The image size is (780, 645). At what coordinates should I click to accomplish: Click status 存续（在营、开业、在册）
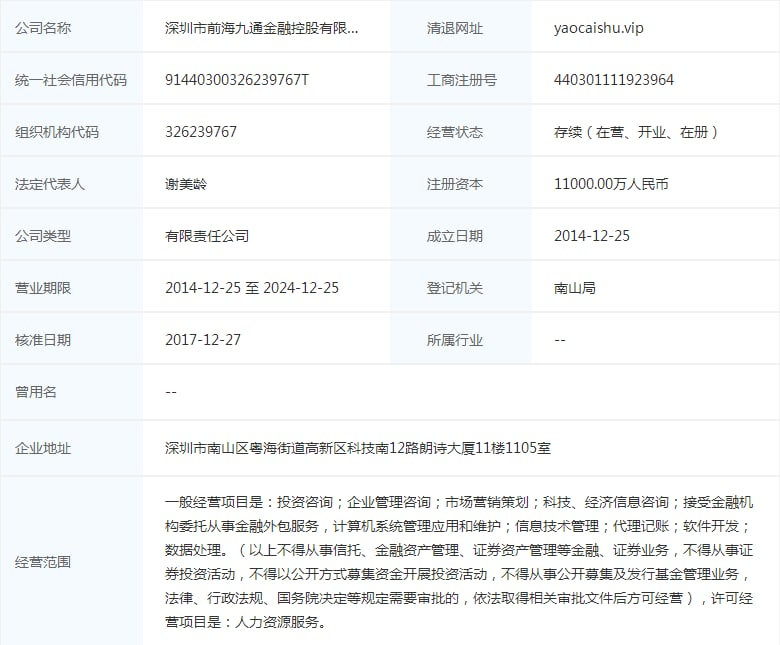point(636,132)
